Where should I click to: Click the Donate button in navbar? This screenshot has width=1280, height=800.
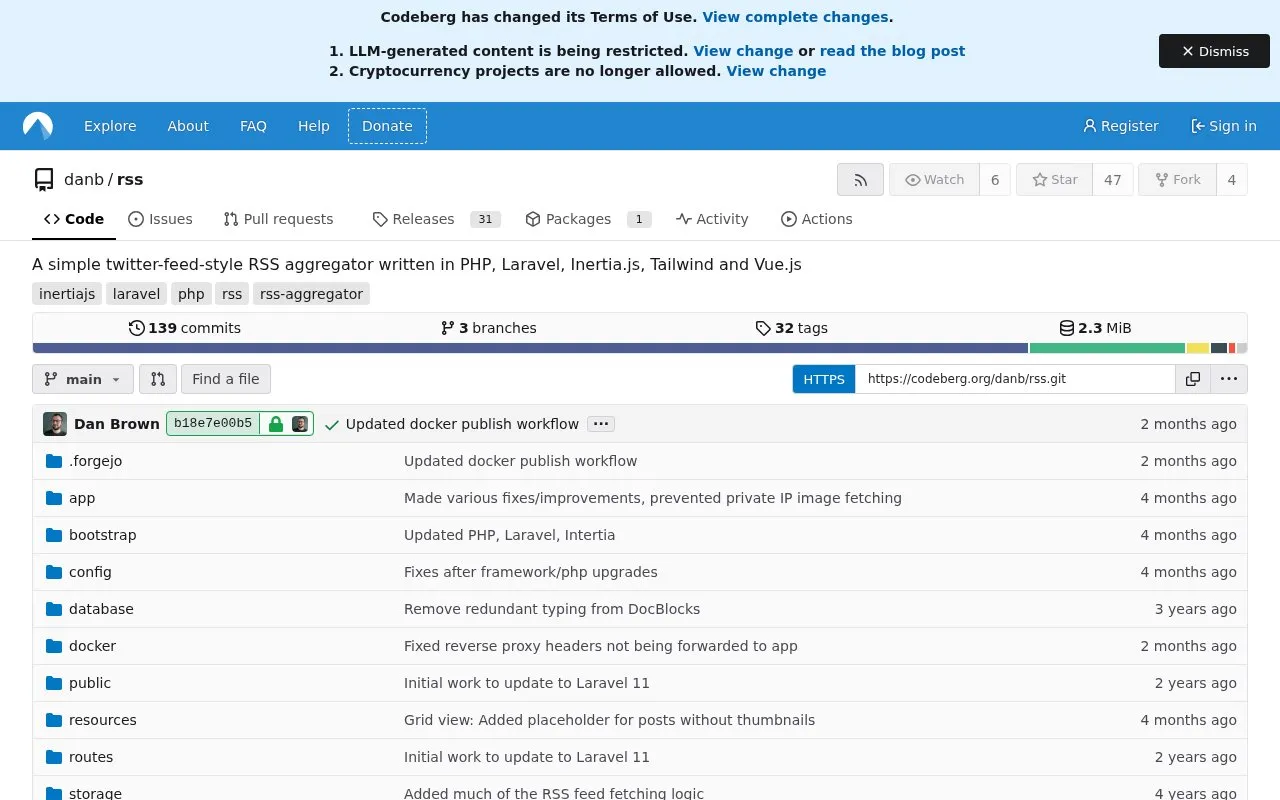(x=387, y=126)
